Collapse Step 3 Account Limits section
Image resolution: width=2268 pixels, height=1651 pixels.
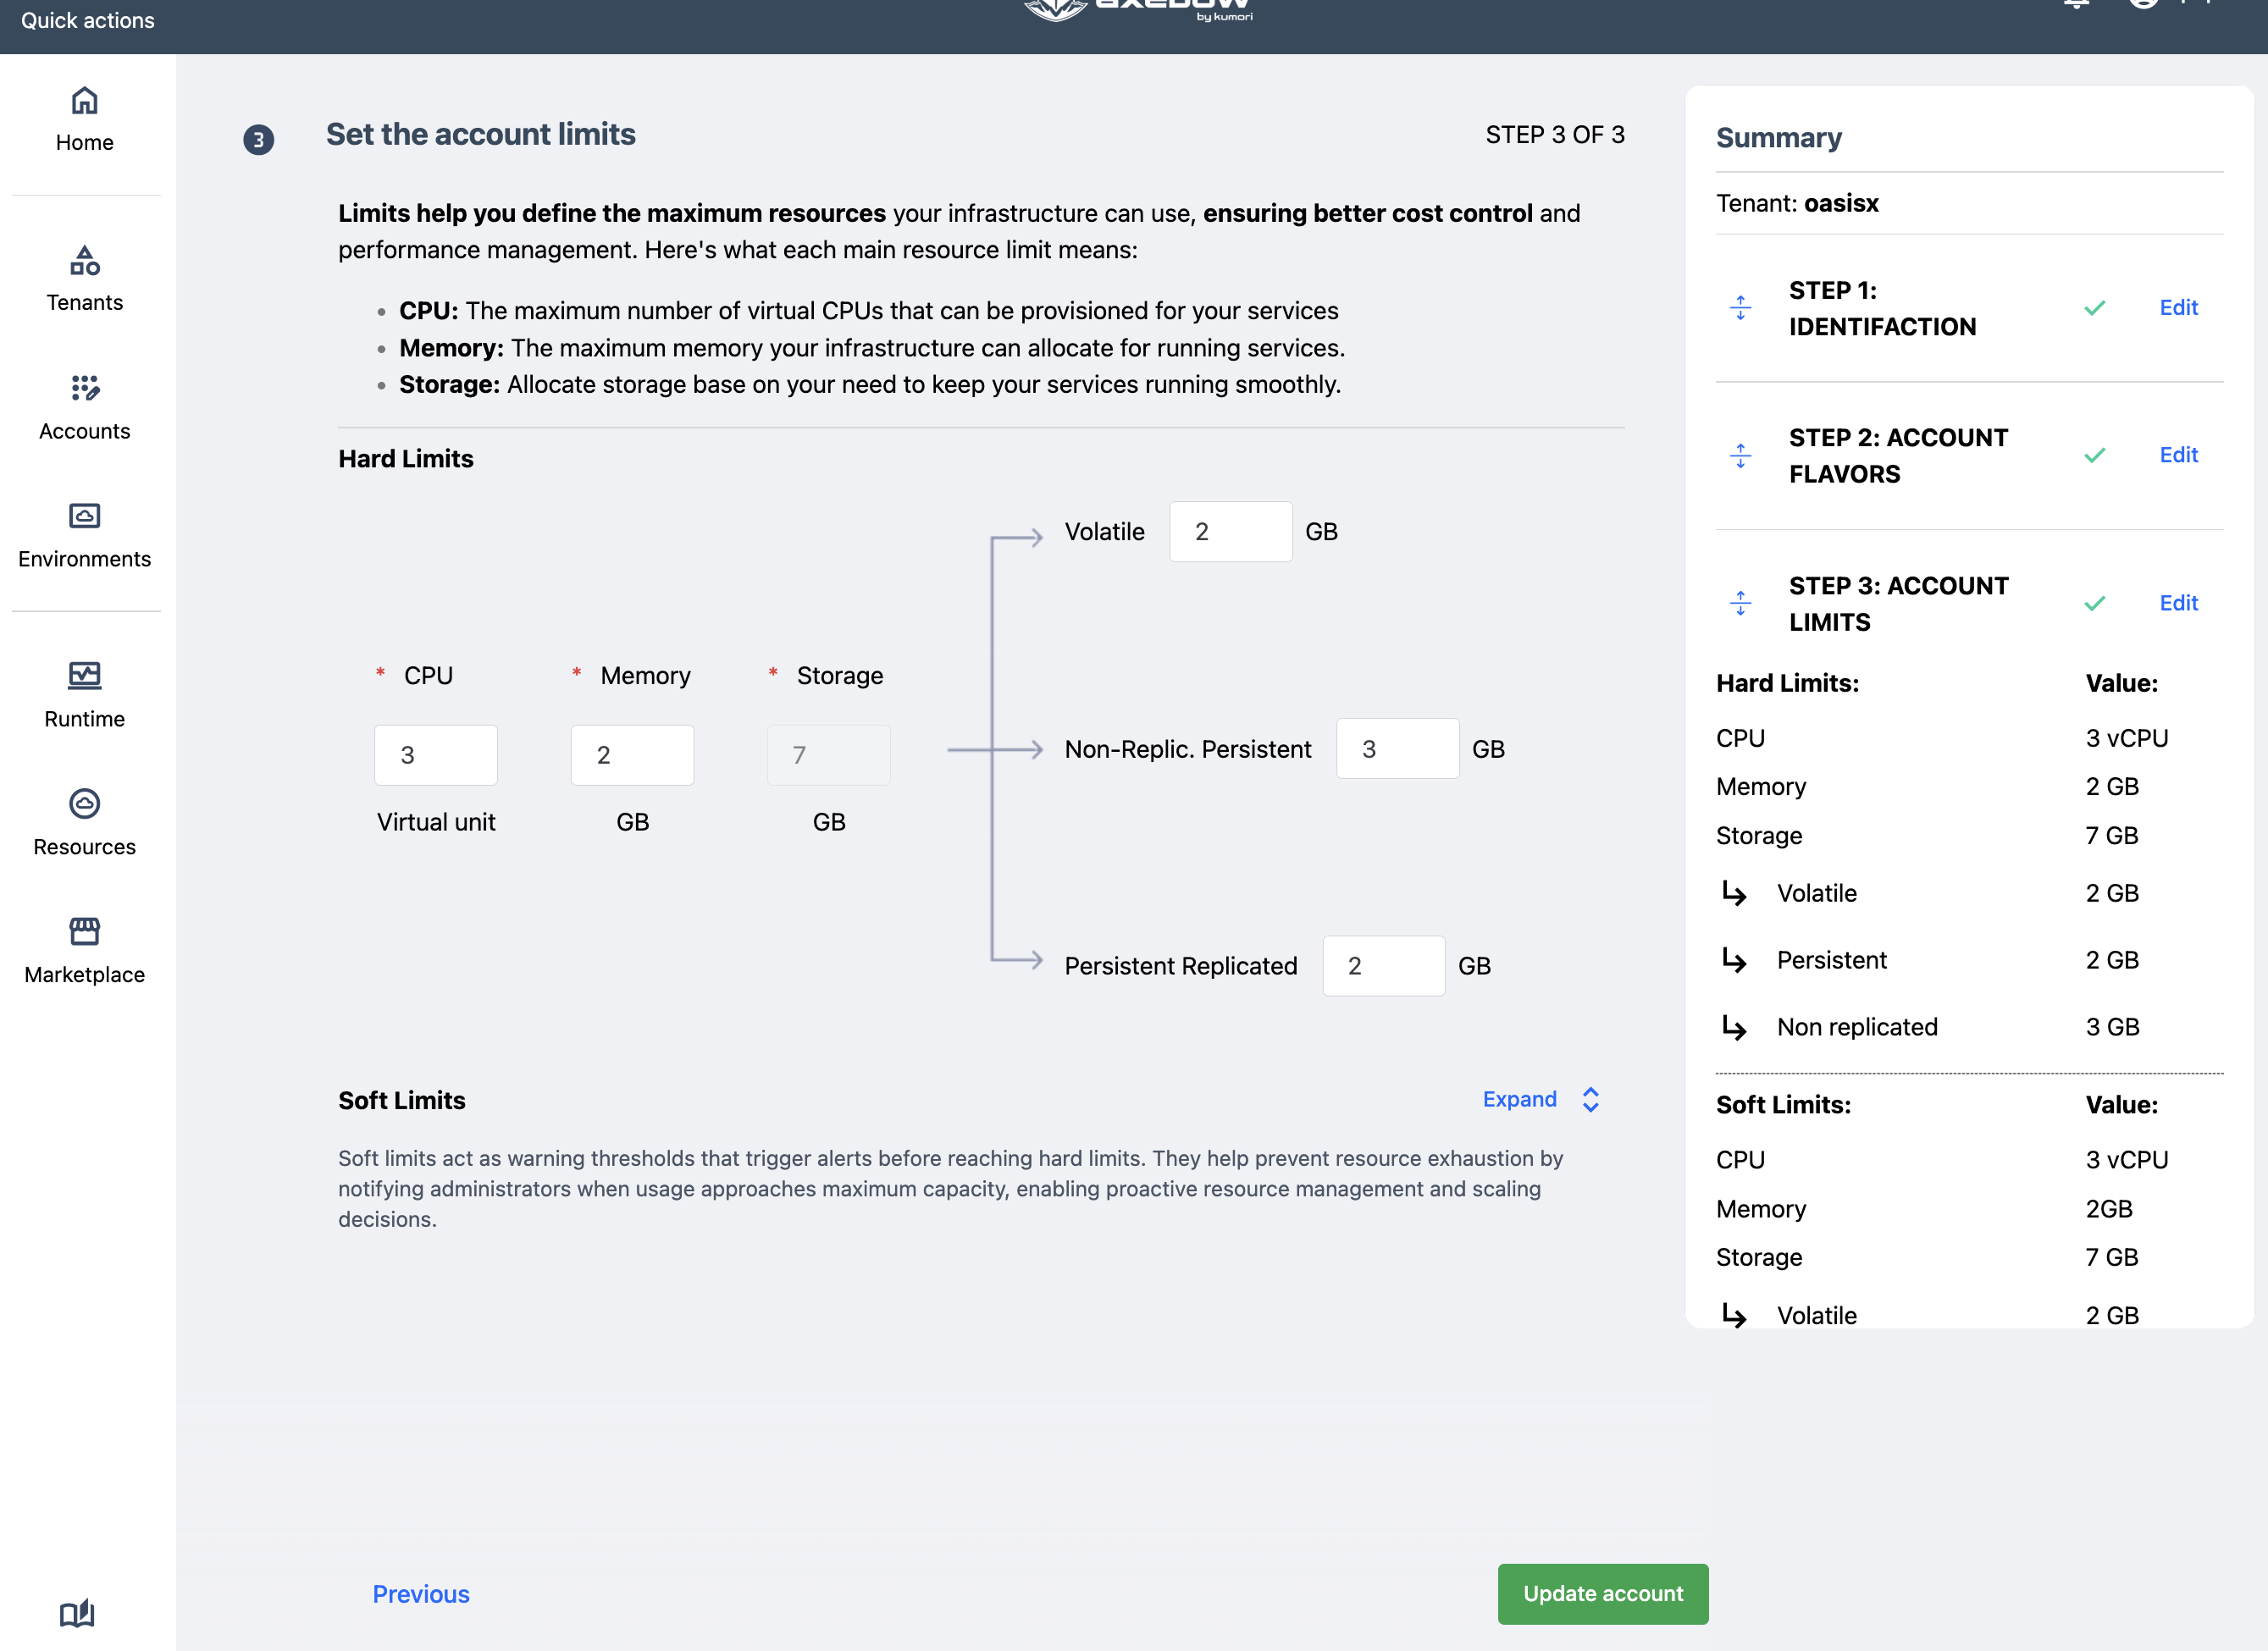click(x=1740, y=603)
